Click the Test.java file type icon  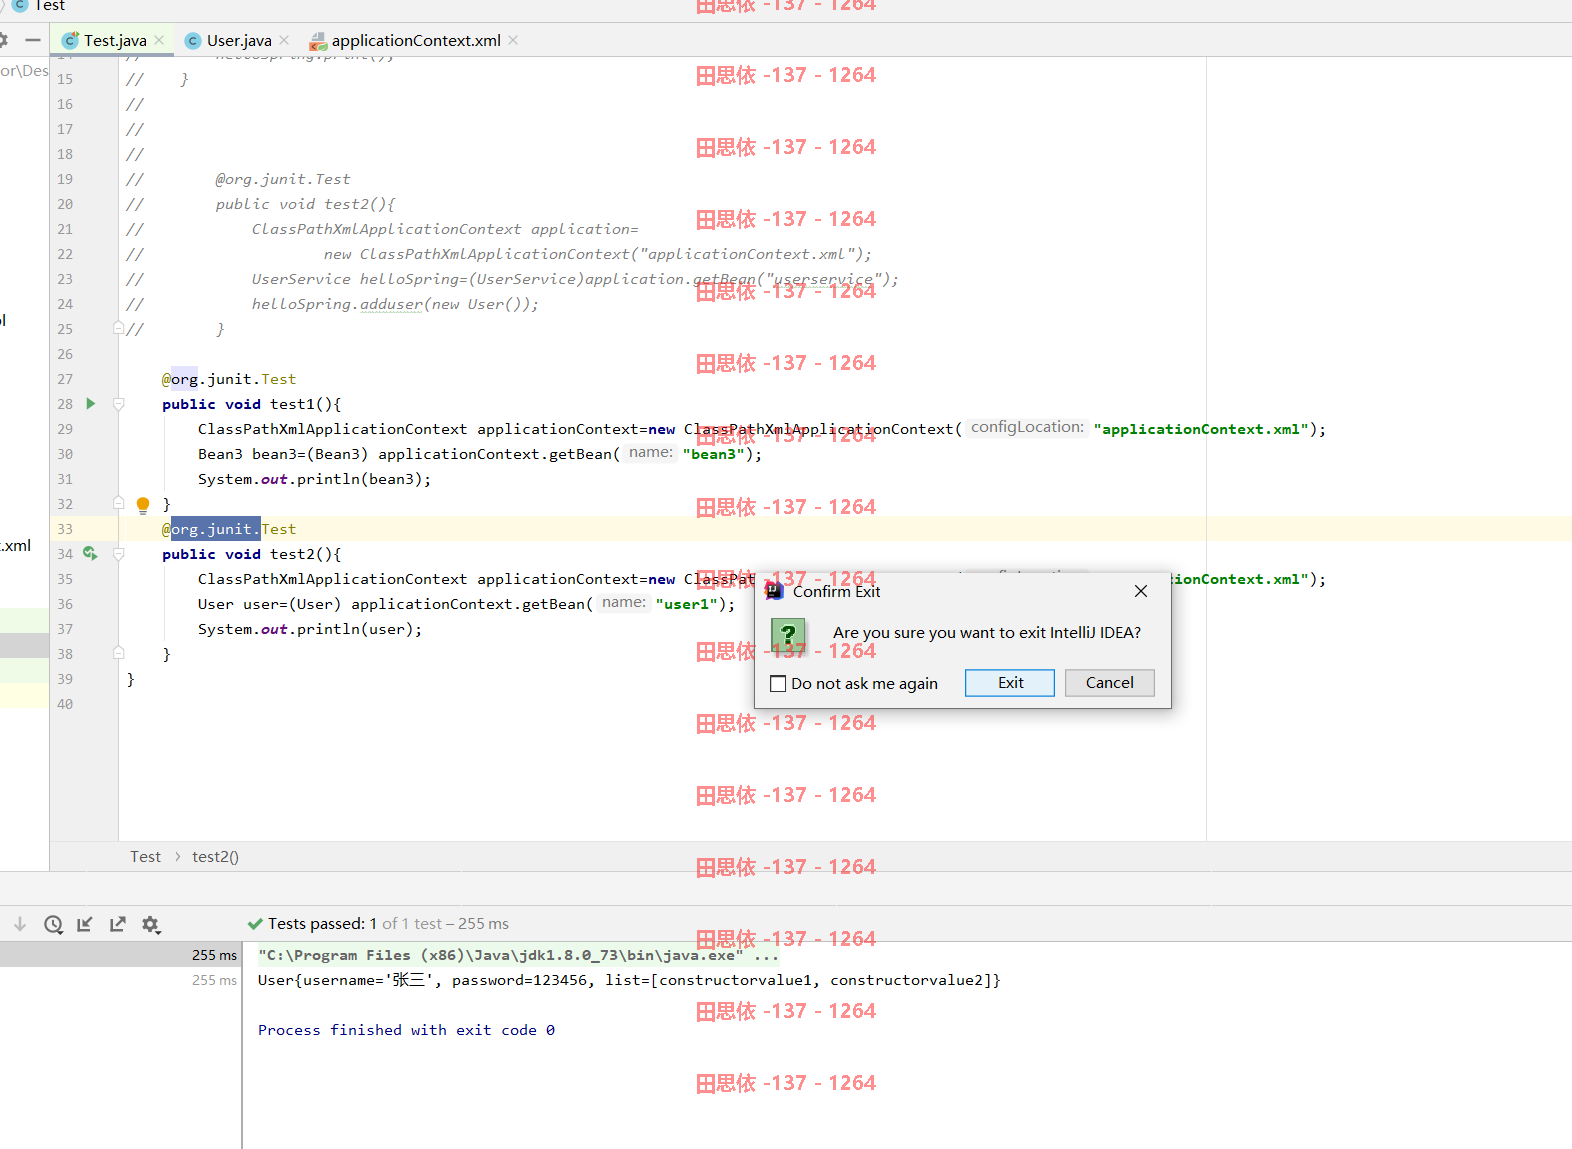coord(70,40)
